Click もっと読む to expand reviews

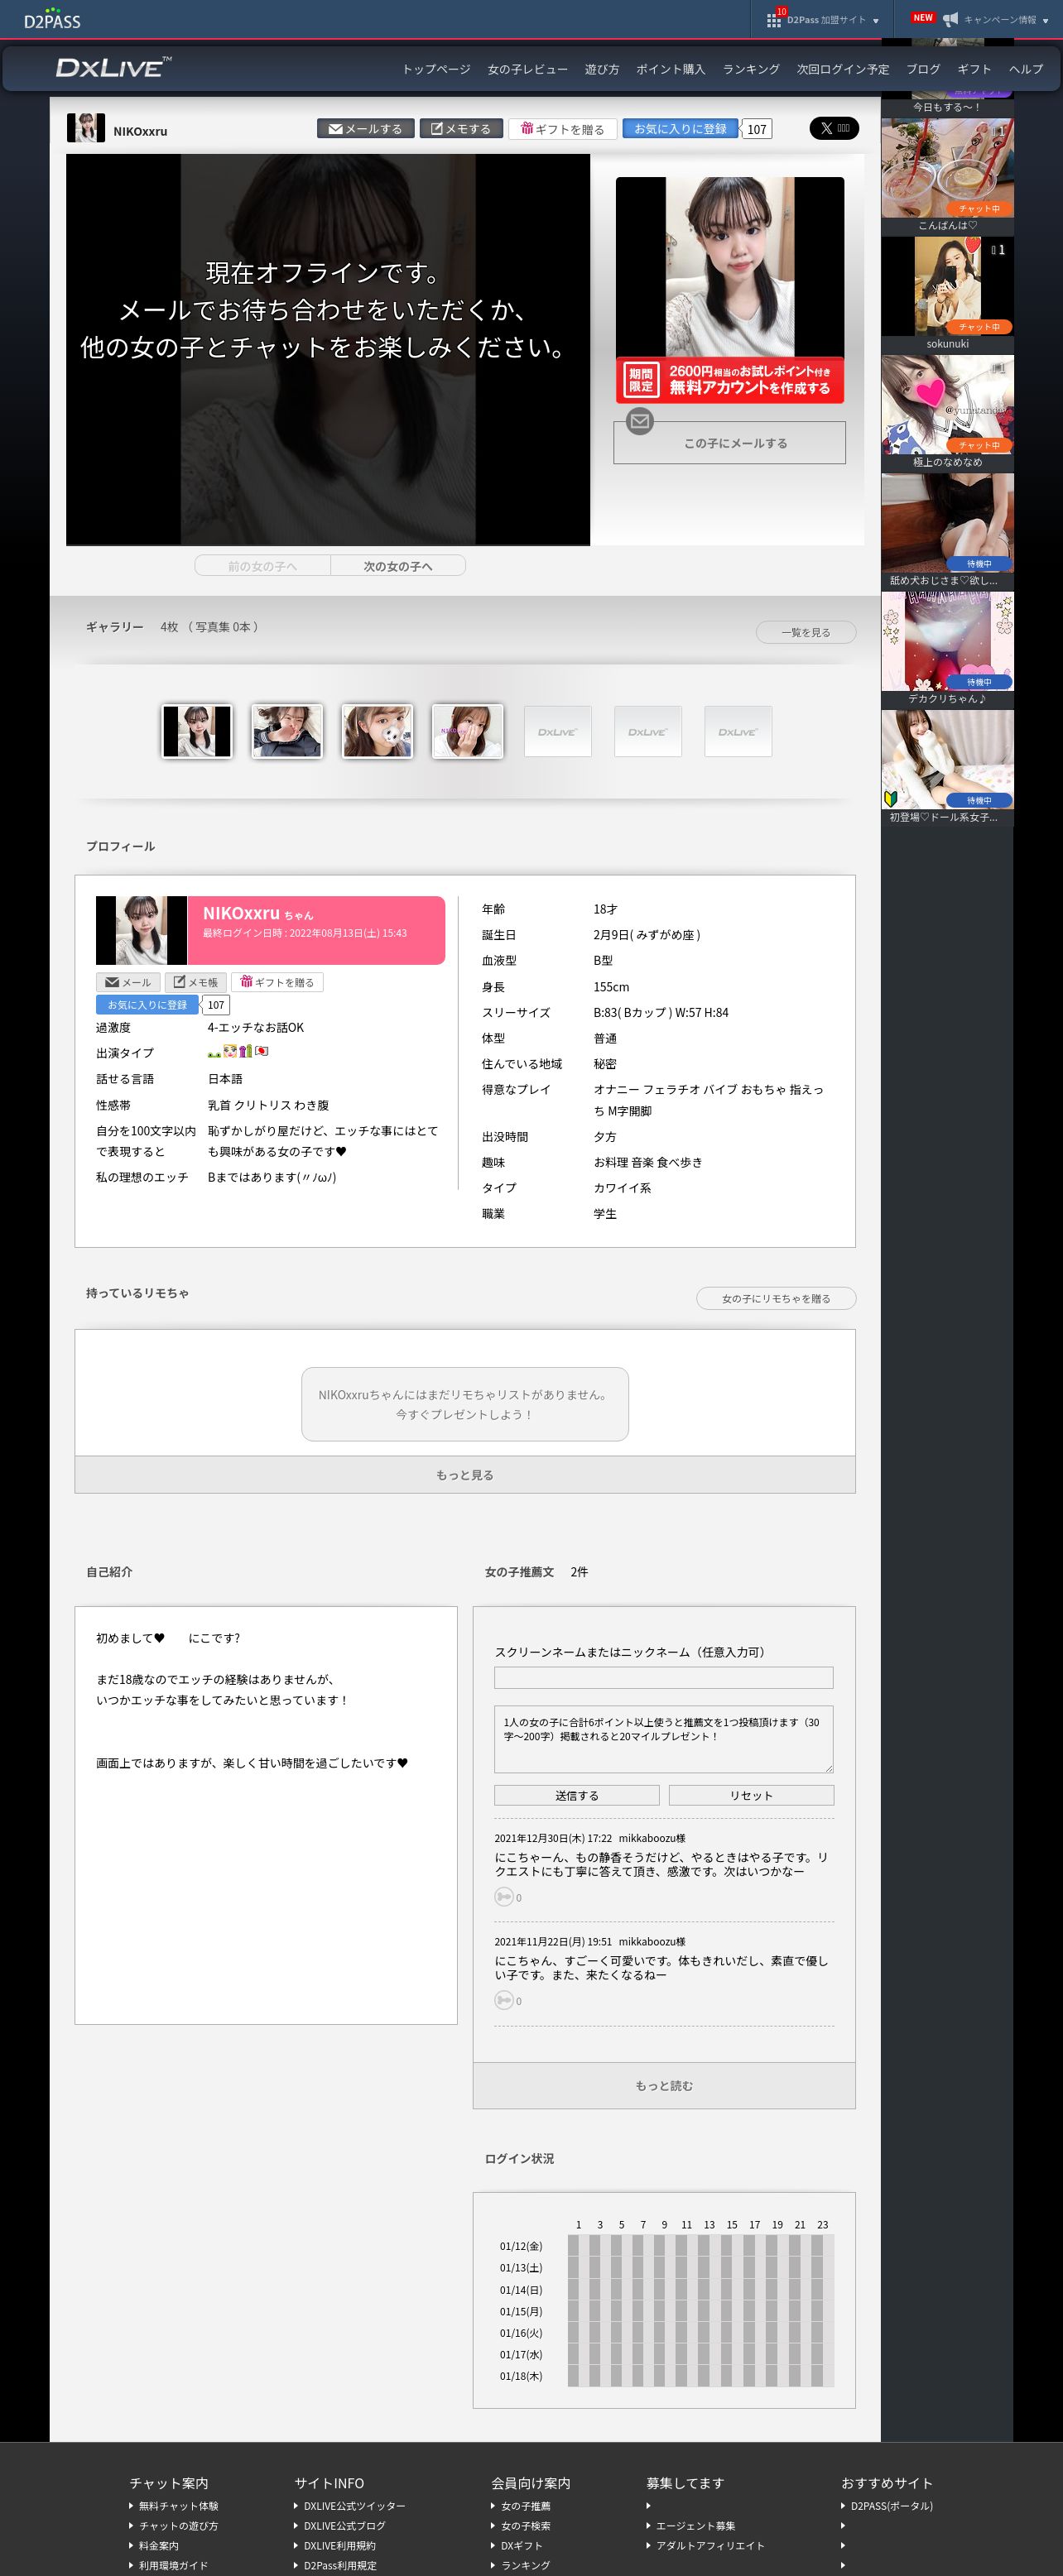[x=664, y=2085]
